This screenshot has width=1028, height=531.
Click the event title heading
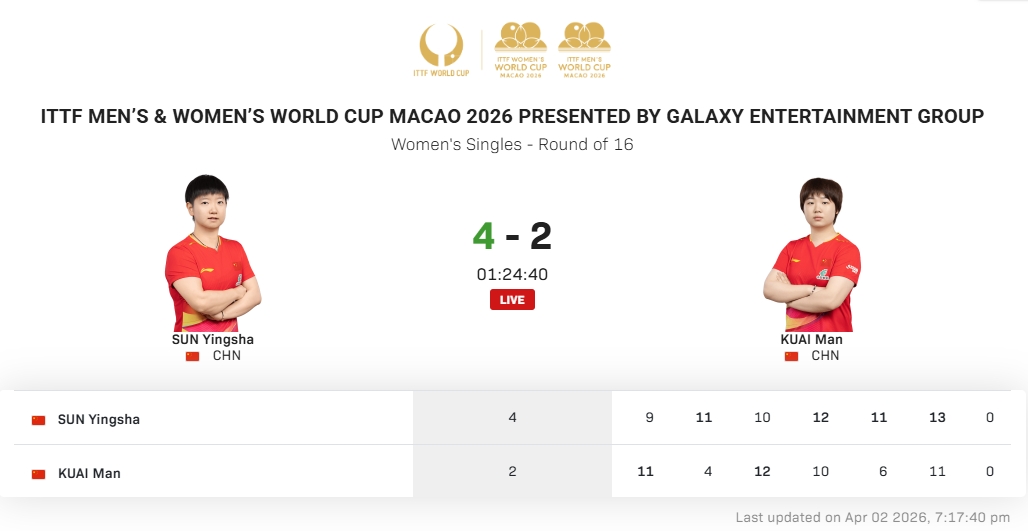pos(512,116)
